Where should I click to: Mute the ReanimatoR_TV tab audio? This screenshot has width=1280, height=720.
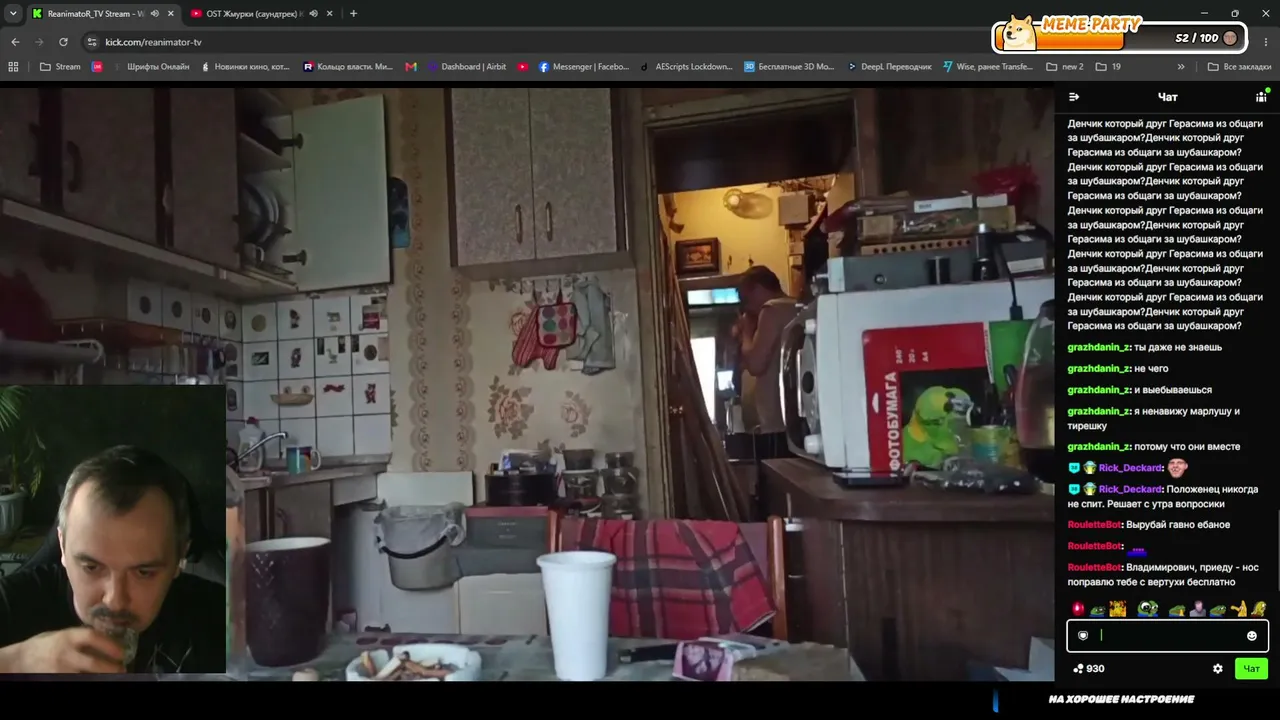point(154,14)
